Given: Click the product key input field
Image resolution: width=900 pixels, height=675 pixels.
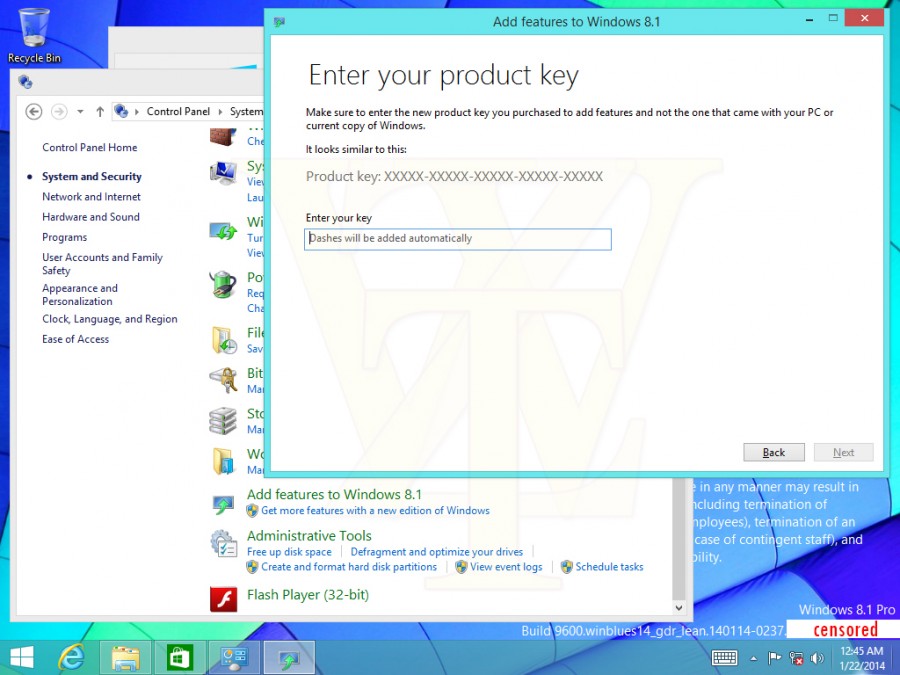Looking at the screenshot, I should point(458,239).
